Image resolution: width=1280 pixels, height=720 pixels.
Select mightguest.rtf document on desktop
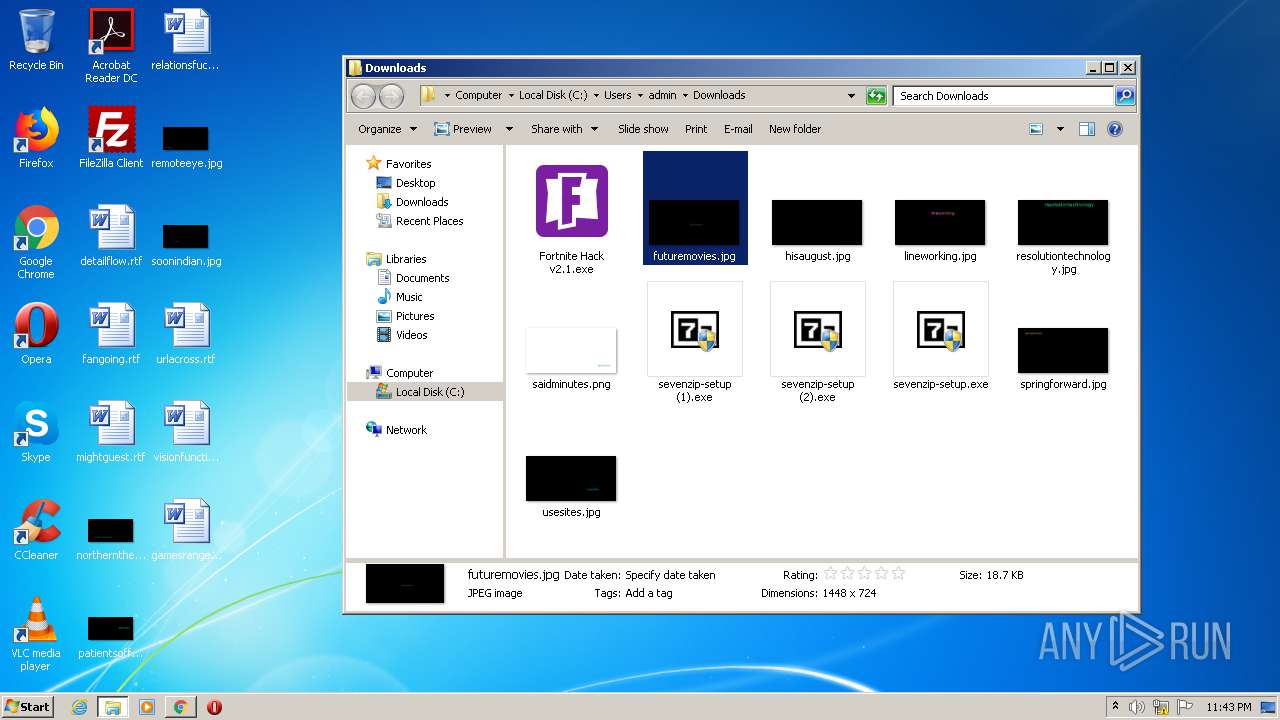coord(111,432)
